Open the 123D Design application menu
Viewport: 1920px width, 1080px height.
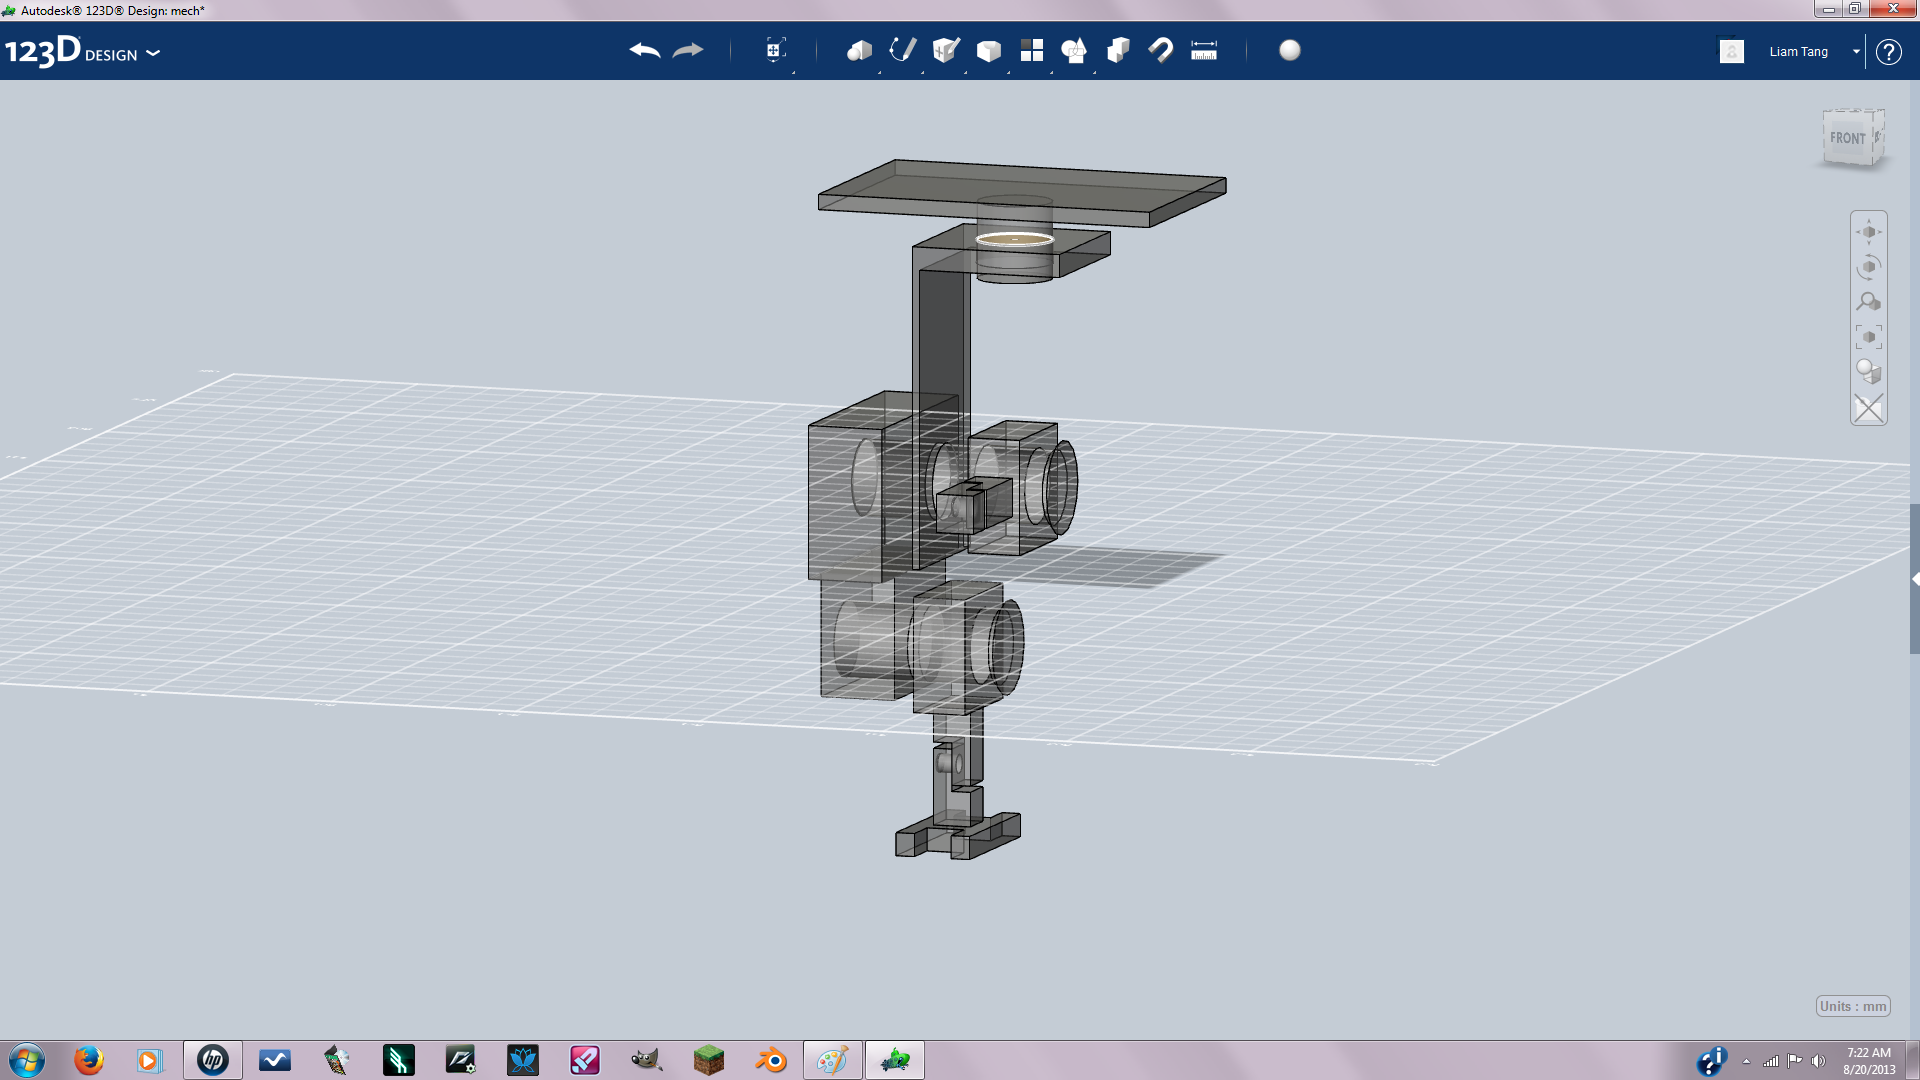point(82,51)
